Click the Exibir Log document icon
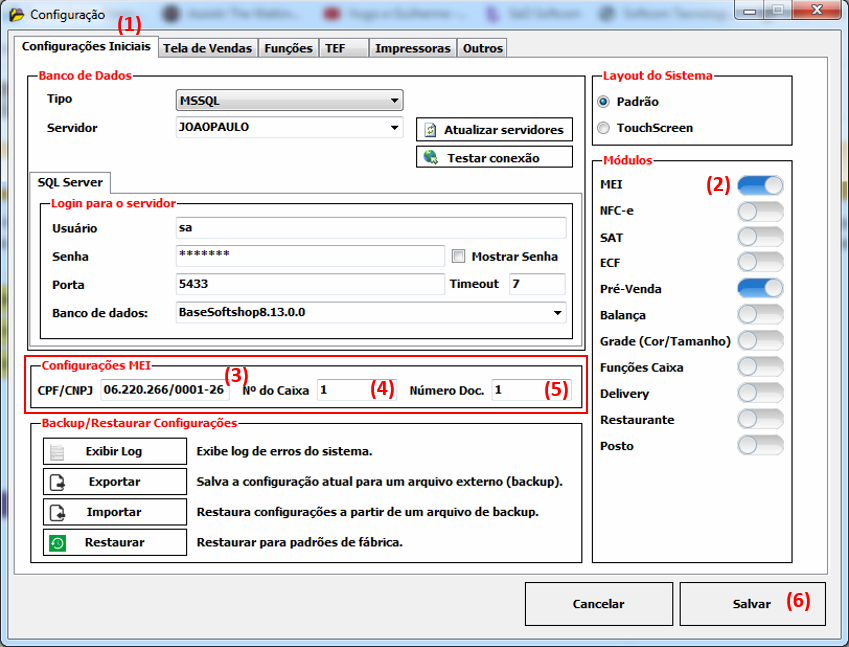 click(x=58, y=452)
